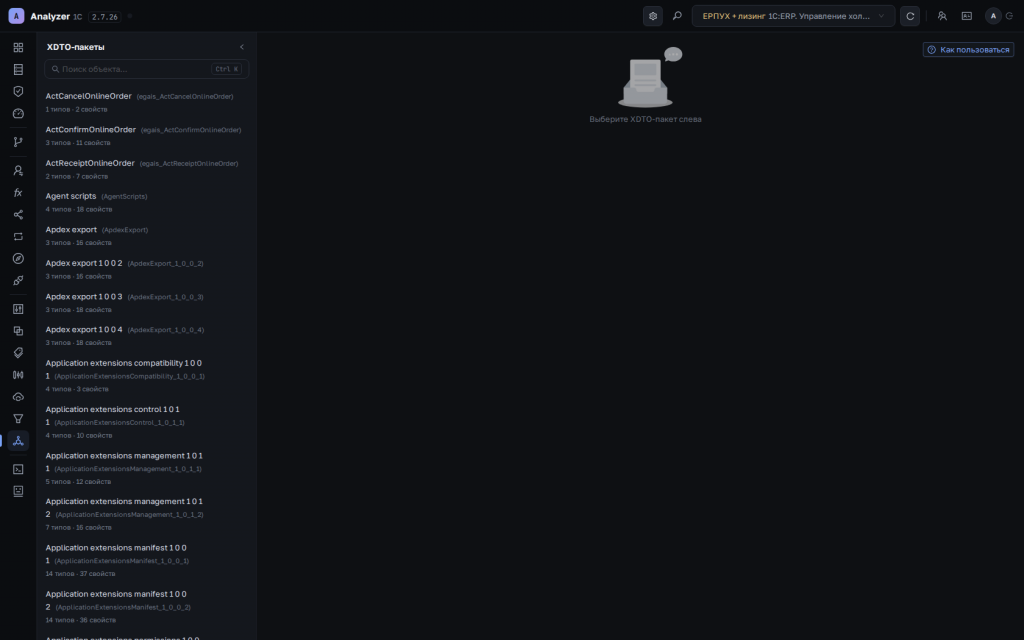Image resolution: width=1024 pixels, height=640 pixels.
Task: Open the AI chip settings icon in the top bar
Action: point(652,16)
